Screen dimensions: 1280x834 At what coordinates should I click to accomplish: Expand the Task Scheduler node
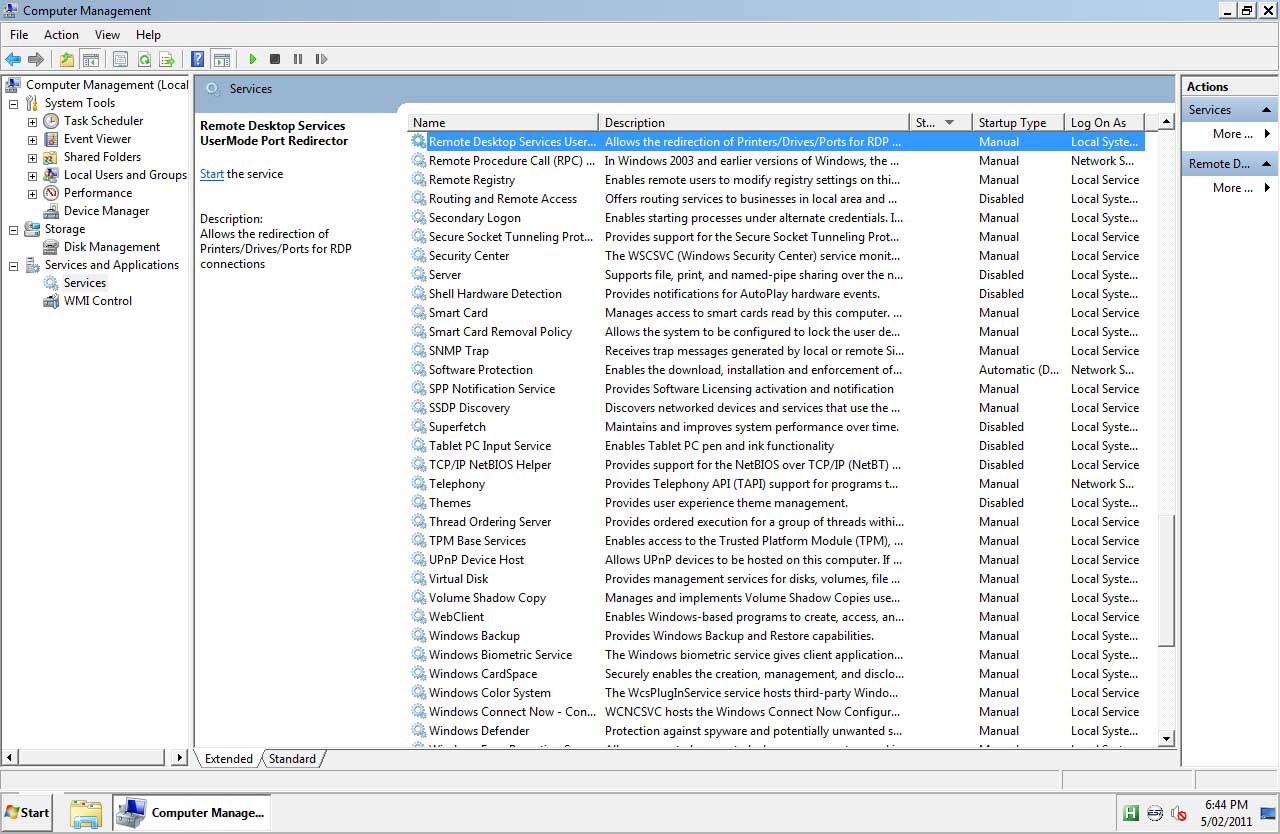(32, 121)
